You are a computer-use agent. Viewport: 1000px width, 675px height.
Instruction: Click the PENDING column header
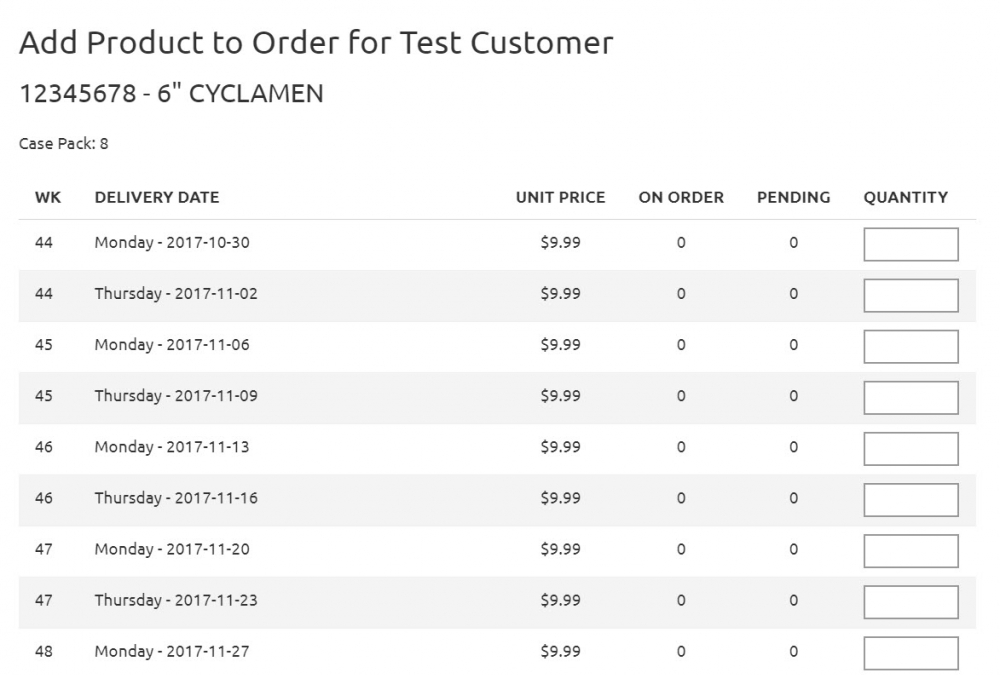[793, 197]
